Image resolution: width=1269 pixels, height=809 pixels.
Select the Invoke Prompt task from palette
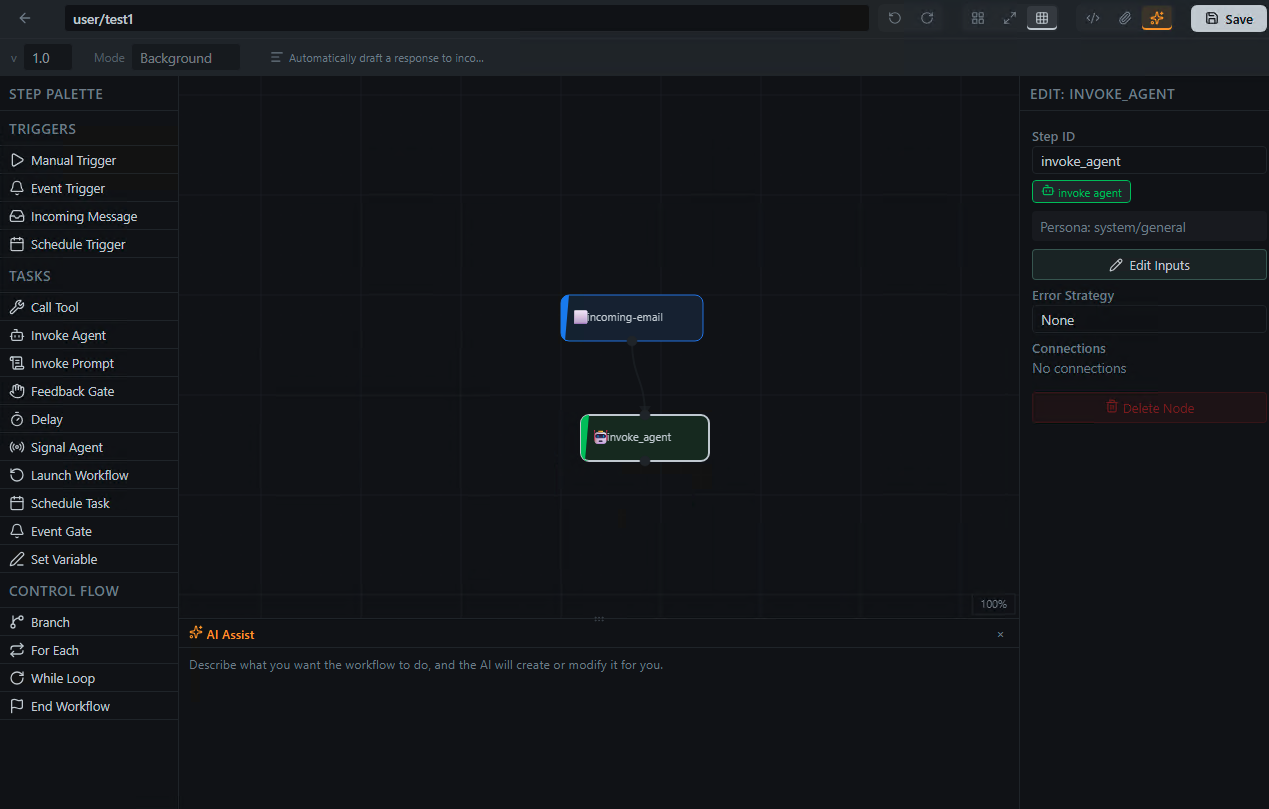70,363
